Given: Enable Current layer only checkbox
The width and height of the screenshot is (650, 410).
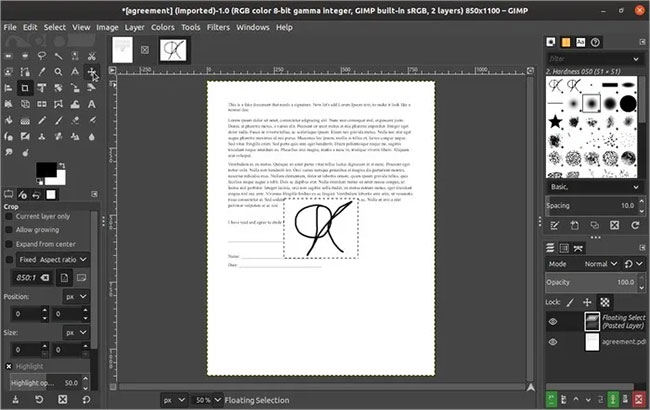Looking at the screenshot, I should (9, 216).
